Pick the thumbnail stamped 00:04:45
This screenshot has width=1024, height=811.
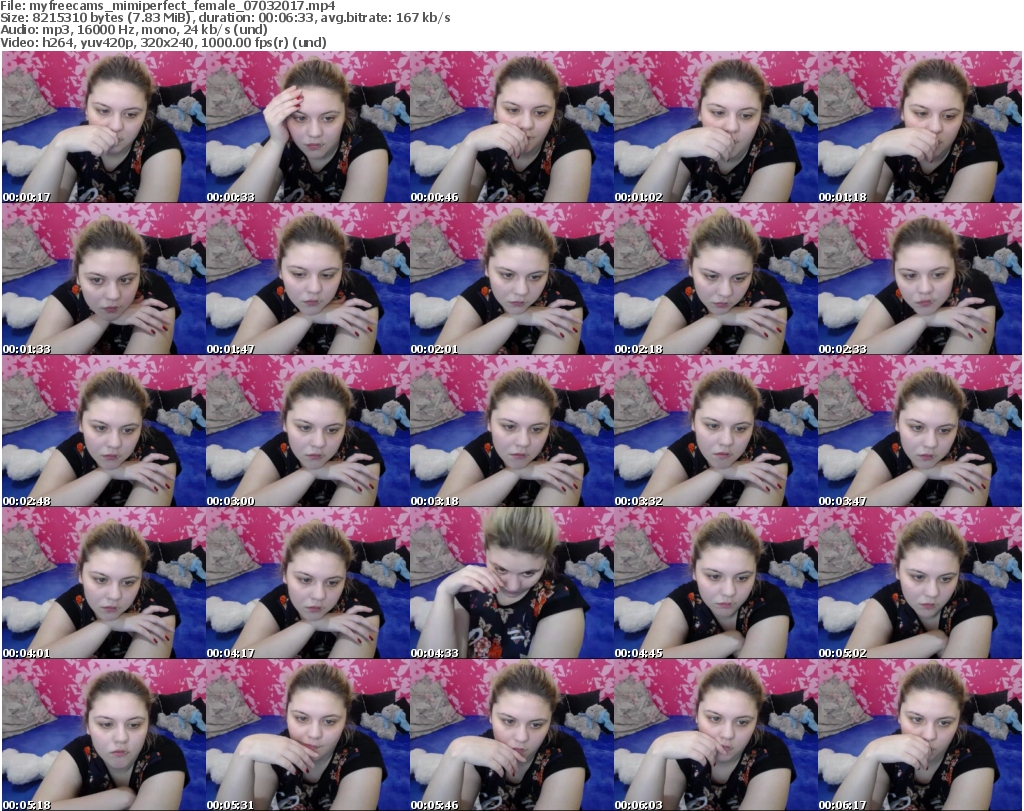(716, 583)
